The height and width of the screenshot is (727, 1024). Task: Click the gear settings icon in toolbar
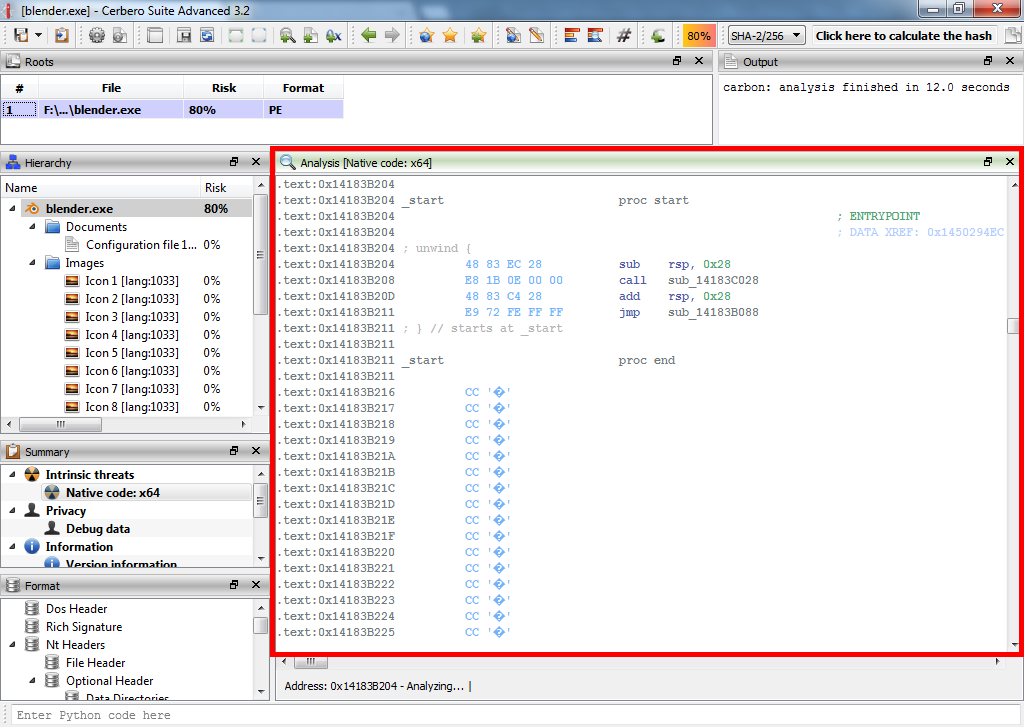97,35
